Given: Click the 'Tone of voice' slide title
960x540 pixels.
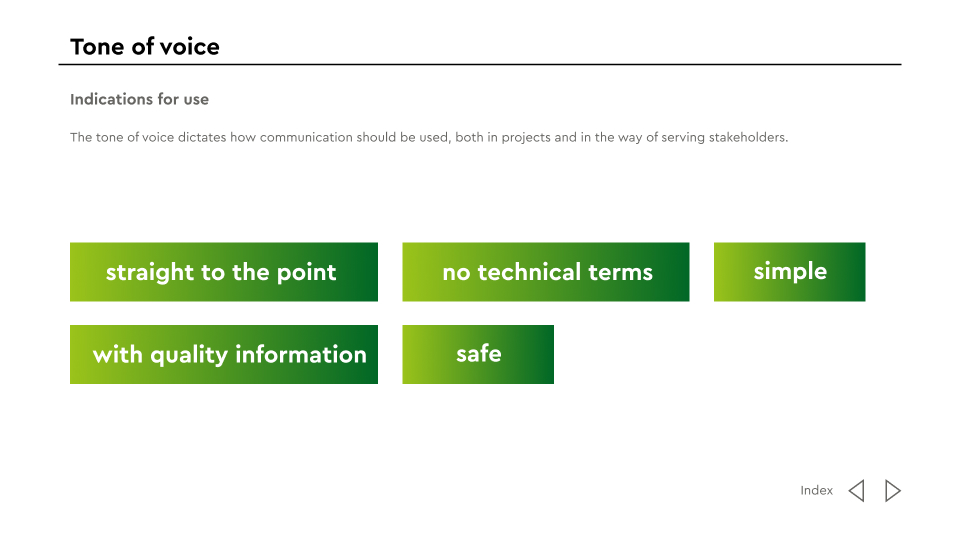Looking at the screenshot, I should tap(145, 47).
